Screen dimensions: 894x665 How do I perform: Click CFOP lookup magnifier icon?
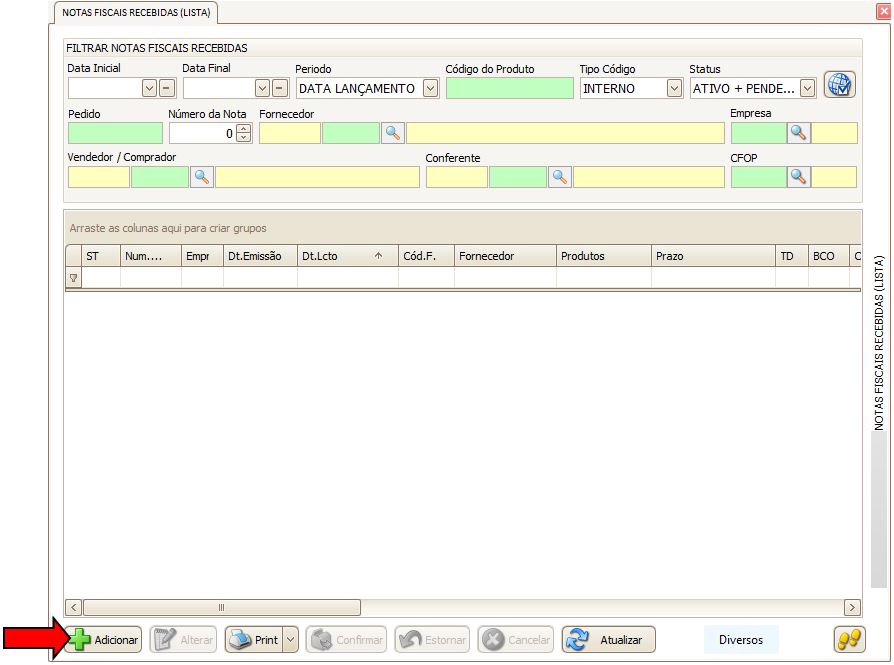coord(798,177)
